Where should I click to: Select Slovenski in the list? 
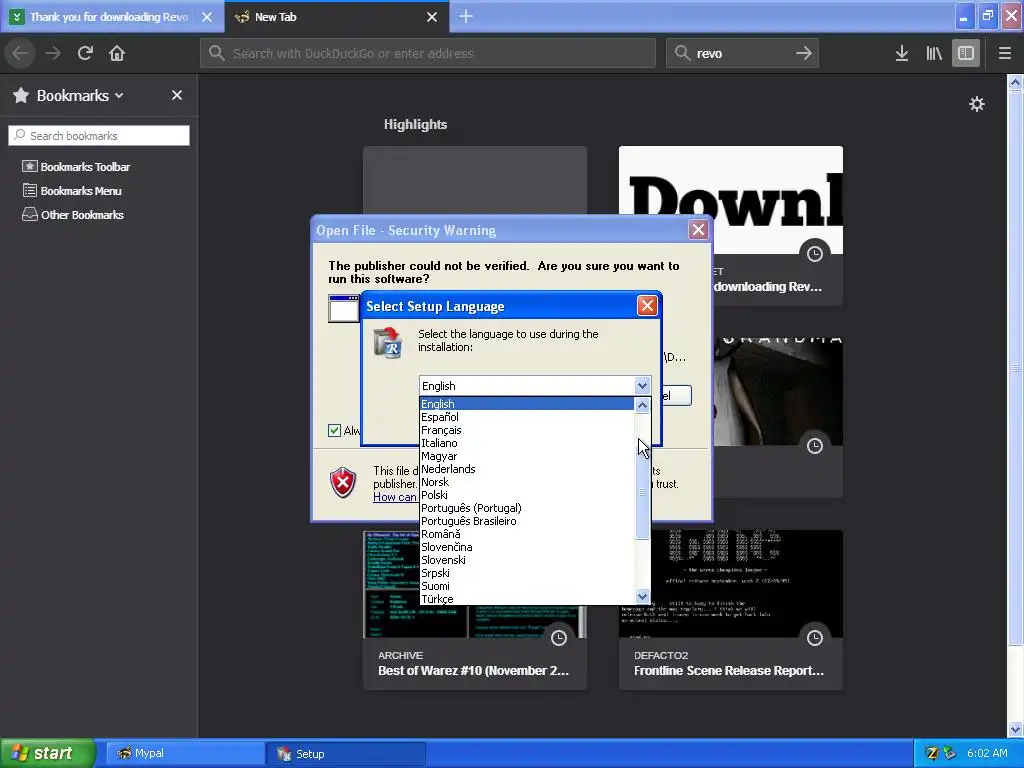pyautogui.click(x=526, y=560)
